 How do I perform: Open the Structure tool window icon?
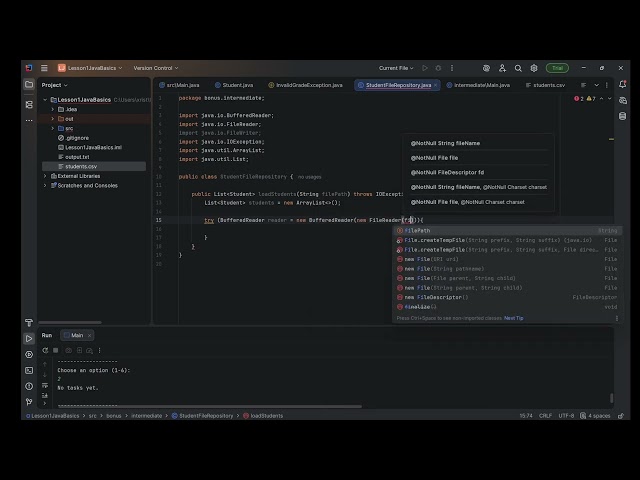click(x=29, y=104)
